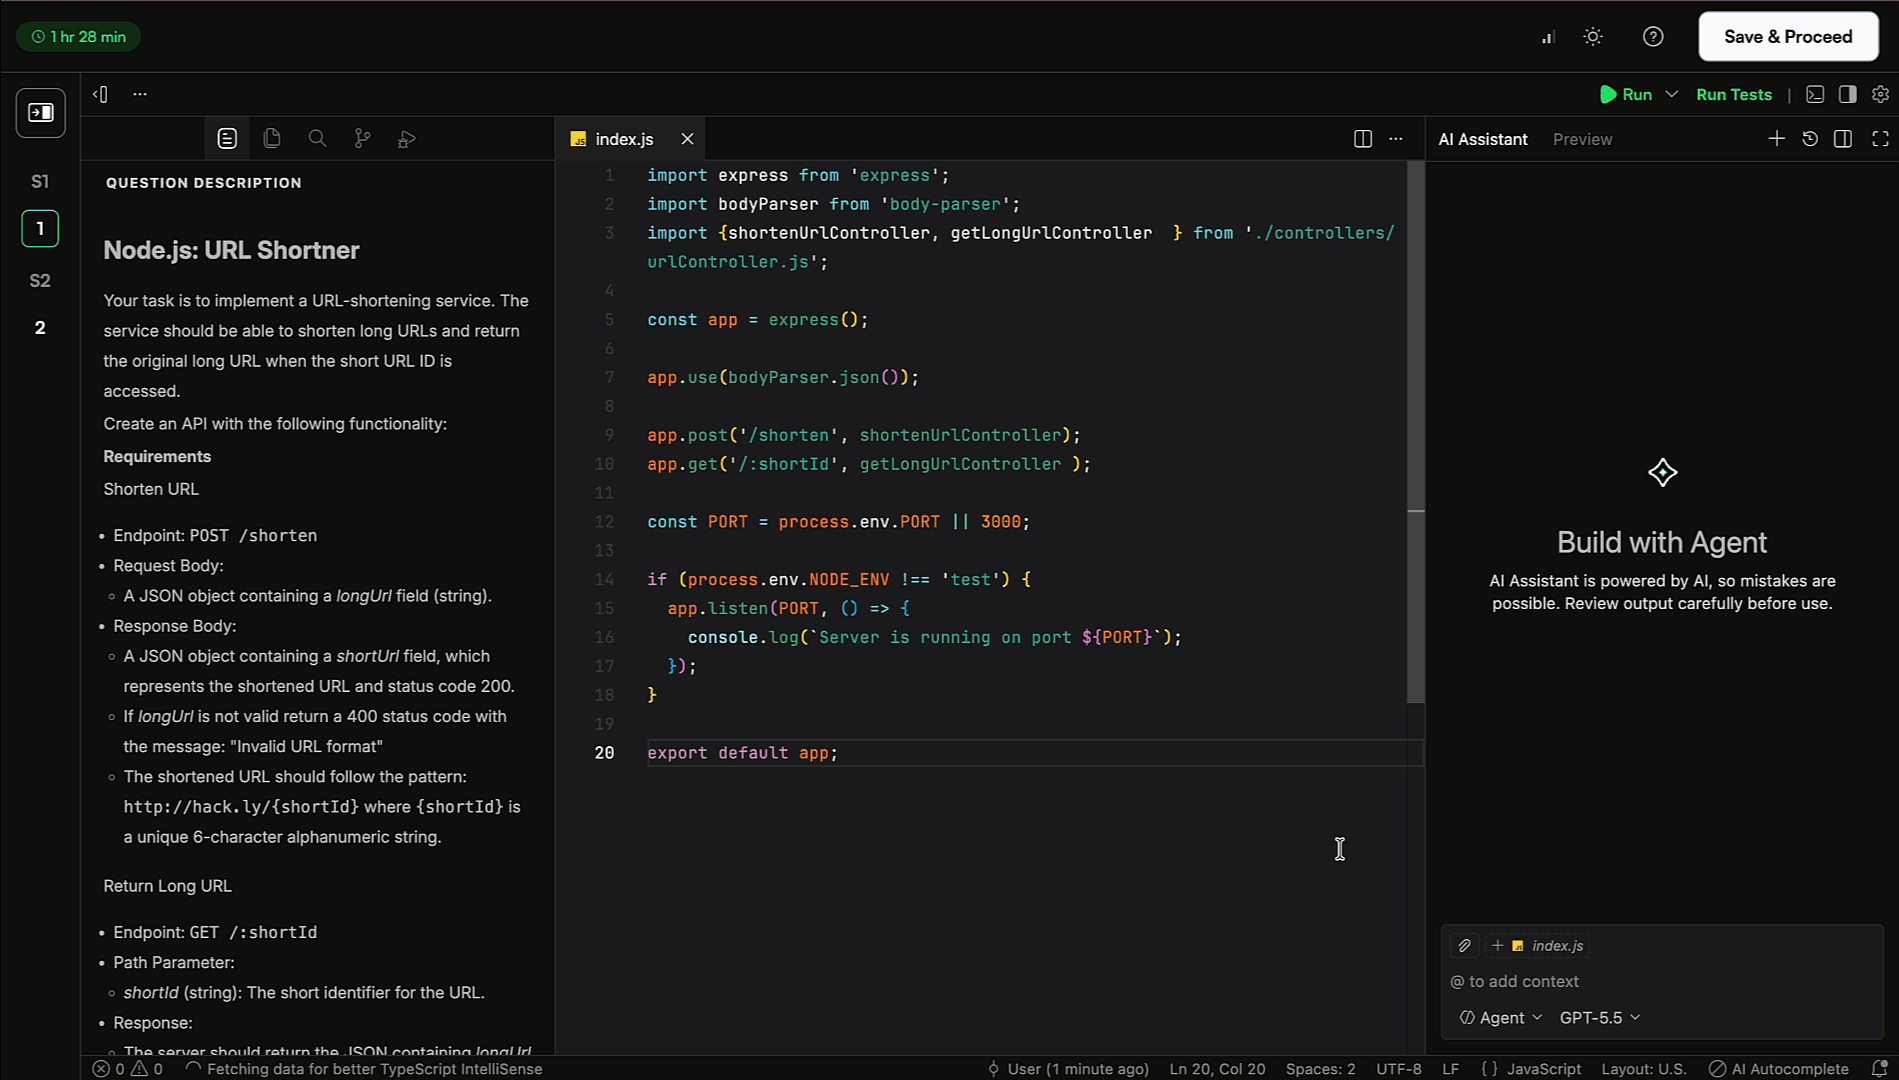The image size is (1899, 1080).
Task: Click the Node.js: URL Shortner heading
Action: (231, 250)
